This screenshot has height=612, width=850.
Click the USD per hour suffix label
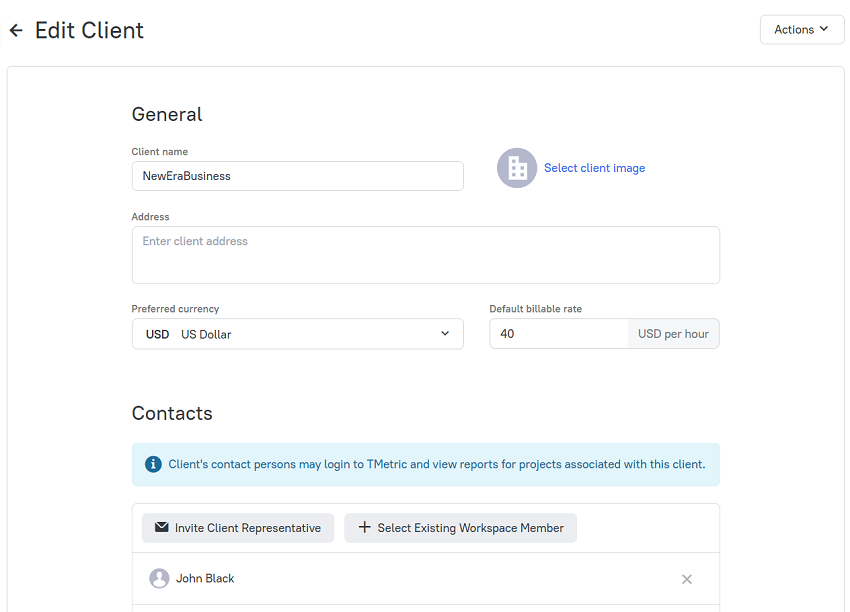tap(673, 334)
